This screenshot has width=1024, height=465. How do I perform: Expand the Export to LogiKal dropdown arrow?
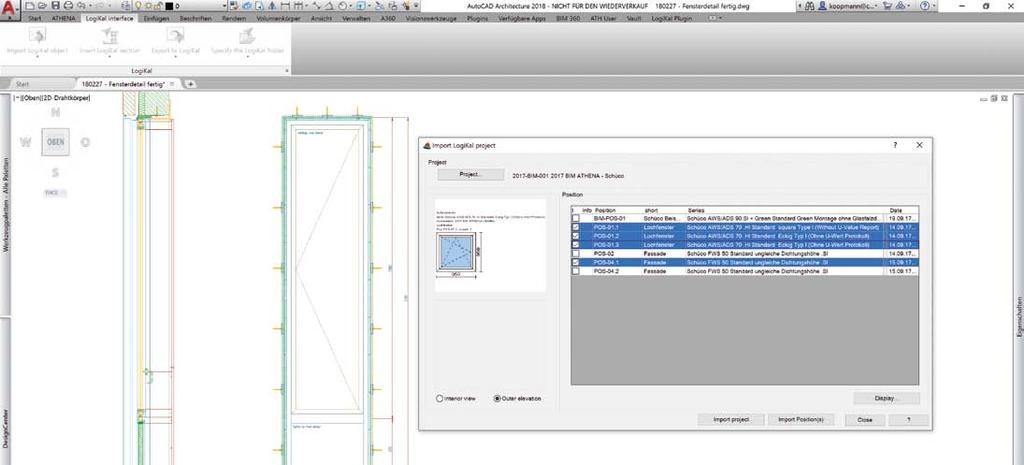pyautogui.click(x=175, y=57)
